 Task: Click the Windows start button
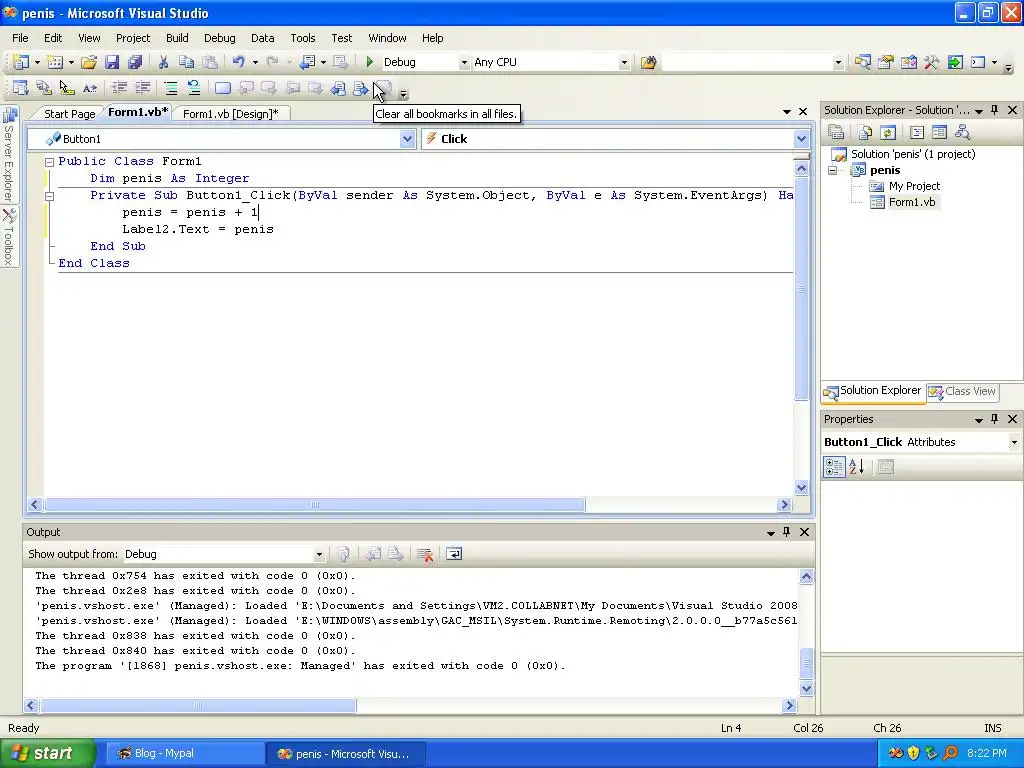pos(46,754)
